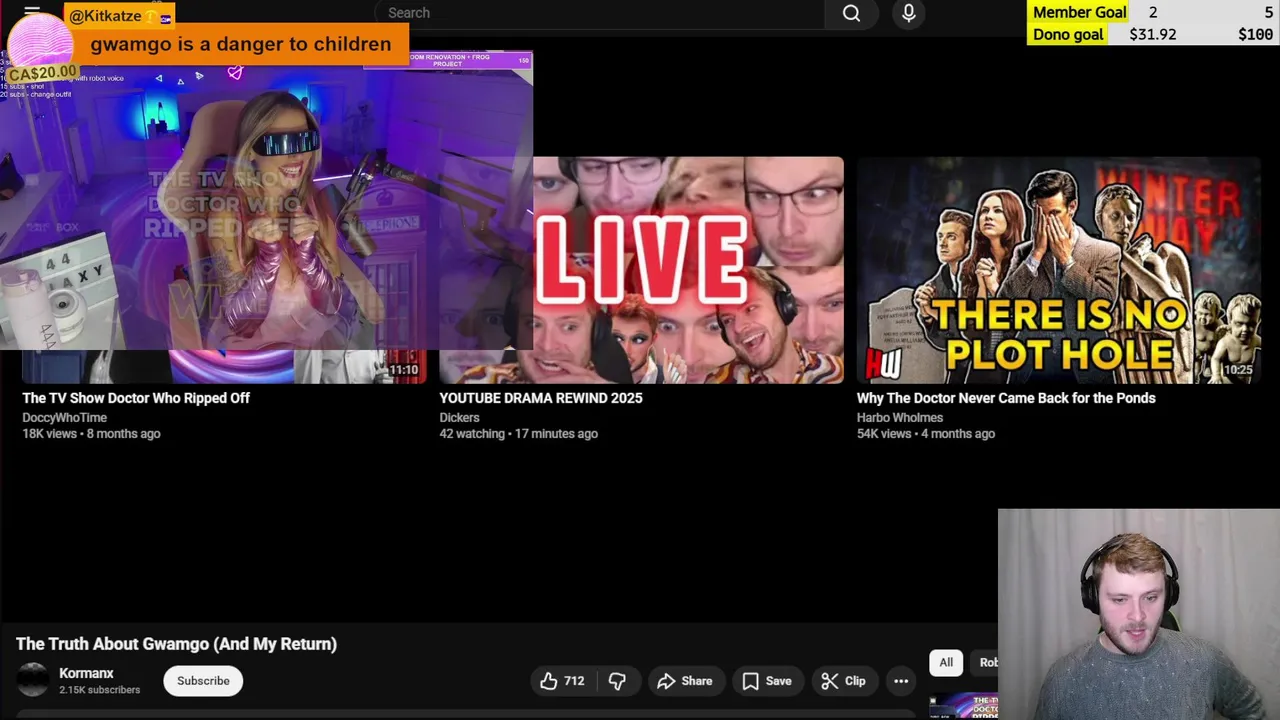Viewport: 1280px width, 720px height.
Task: Open the hamburger guide menu
Action: [32, 12]
